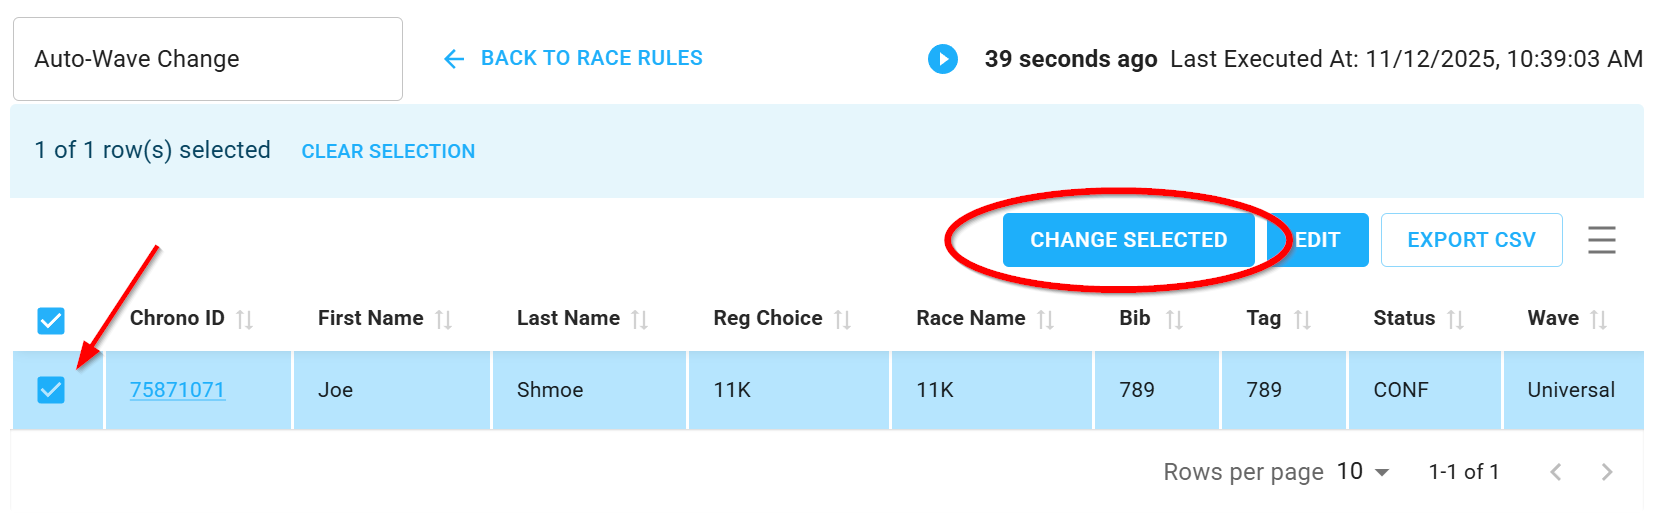The height and width of the screenshot is (517, 1663).
Task: Uncheck the Joe Shmoe row checkbox
Action: point(51,389)
